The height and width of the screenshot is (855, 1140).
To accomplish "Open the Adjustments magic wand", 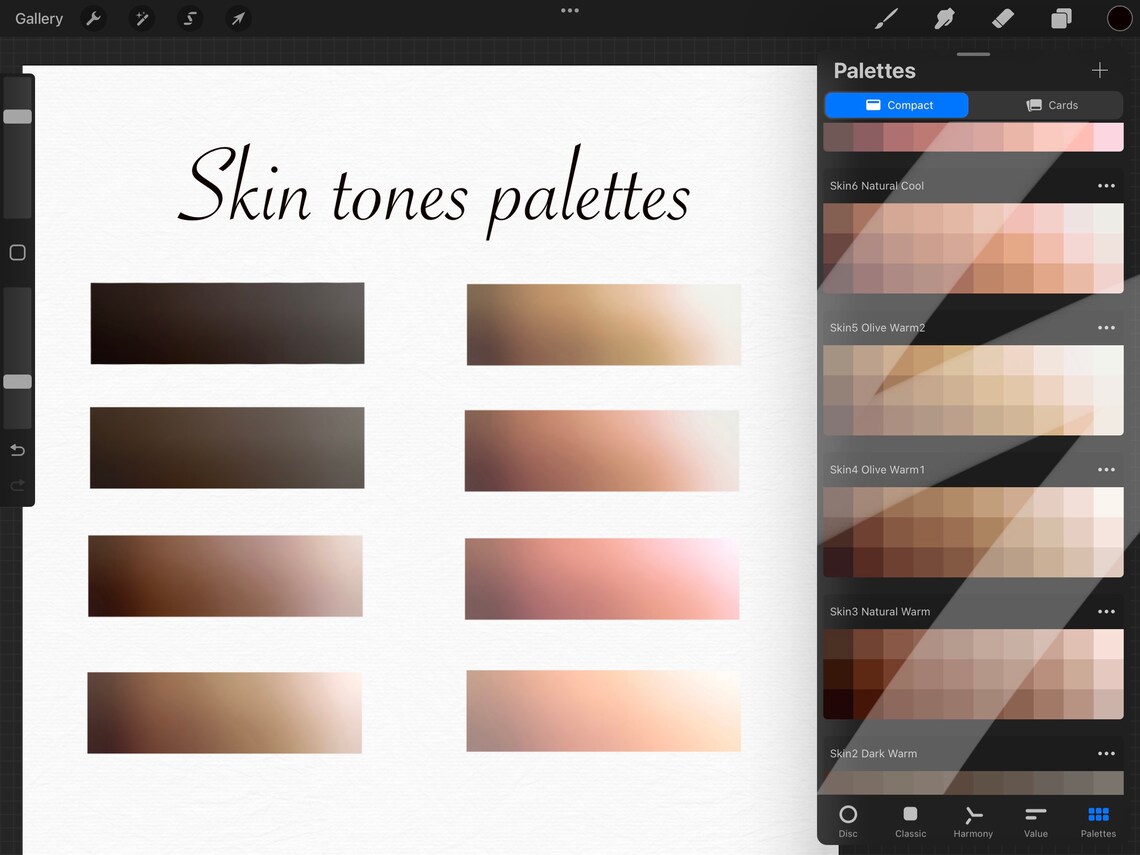I will 141,18.
